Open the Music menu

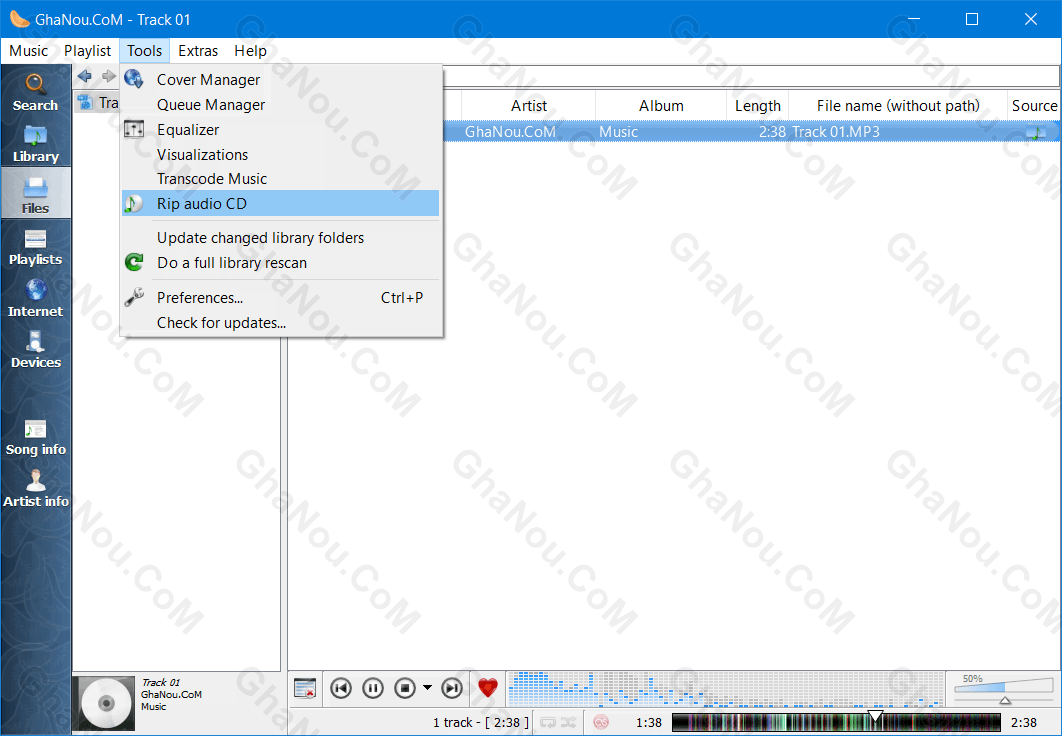pos(28,51)
